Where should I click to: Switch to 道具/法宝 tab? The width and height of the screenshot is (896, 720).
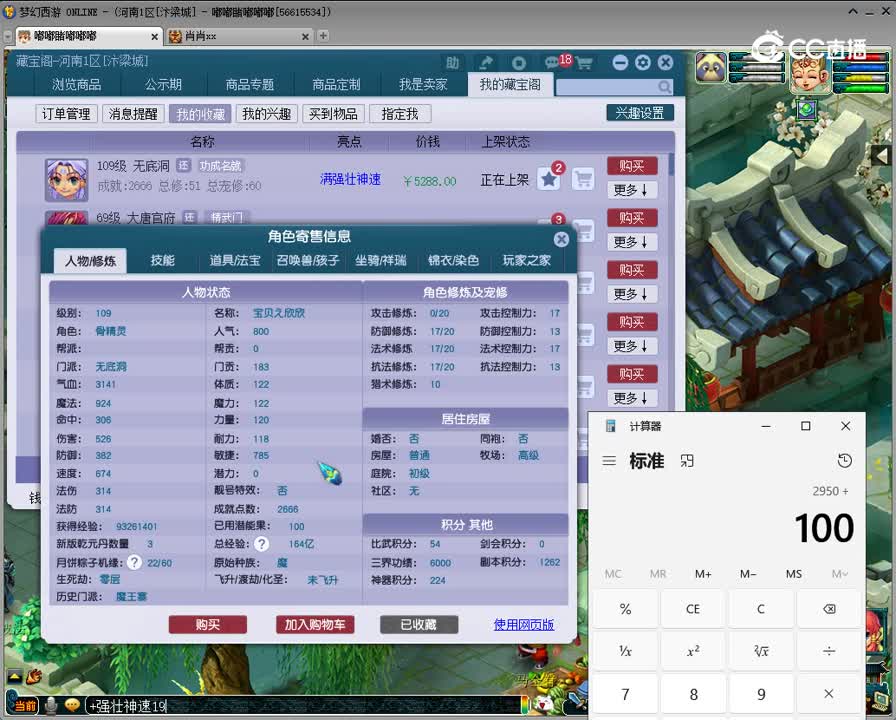(235, 261)
